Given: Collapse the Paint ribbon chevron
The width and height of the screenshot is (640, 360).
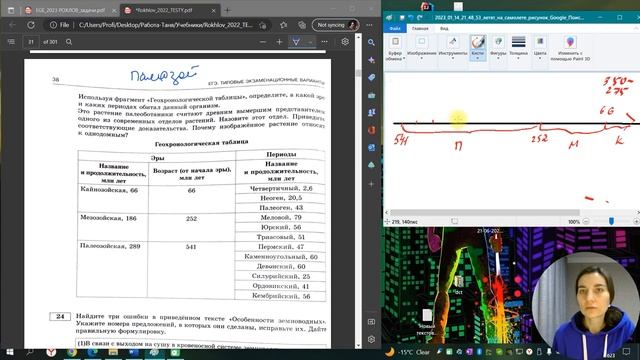Looking at the screenshot, I should tap(636, 29).
